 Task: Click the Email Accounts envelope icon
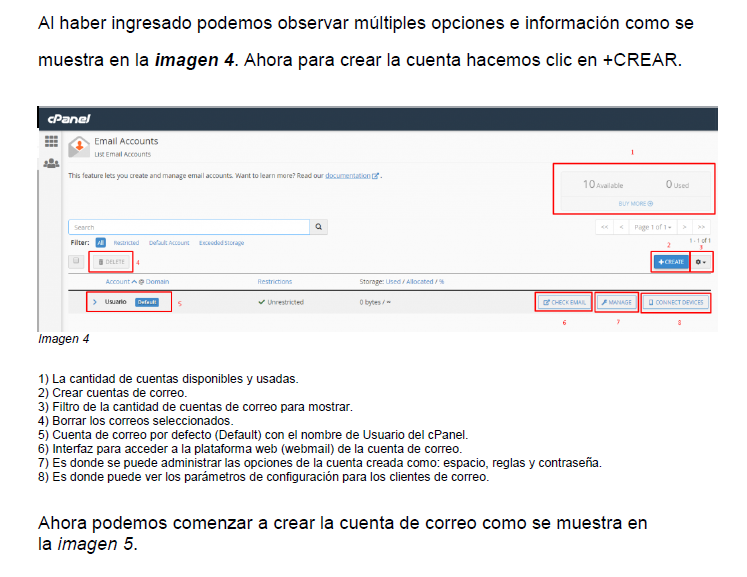(78, 147)
